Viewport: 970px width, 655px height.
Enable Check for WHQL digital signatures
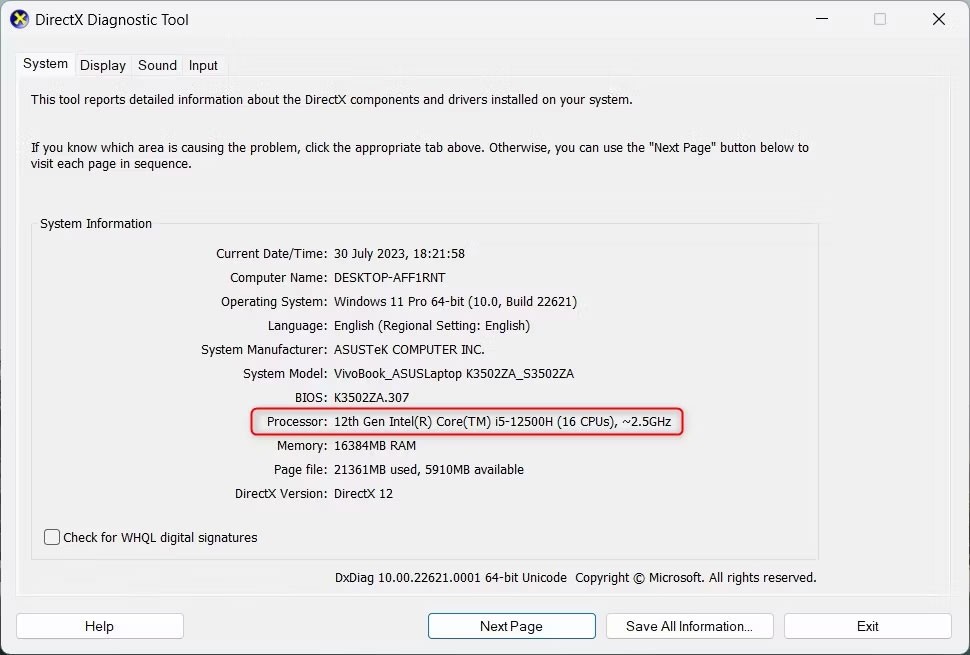[x=52, y=537]
